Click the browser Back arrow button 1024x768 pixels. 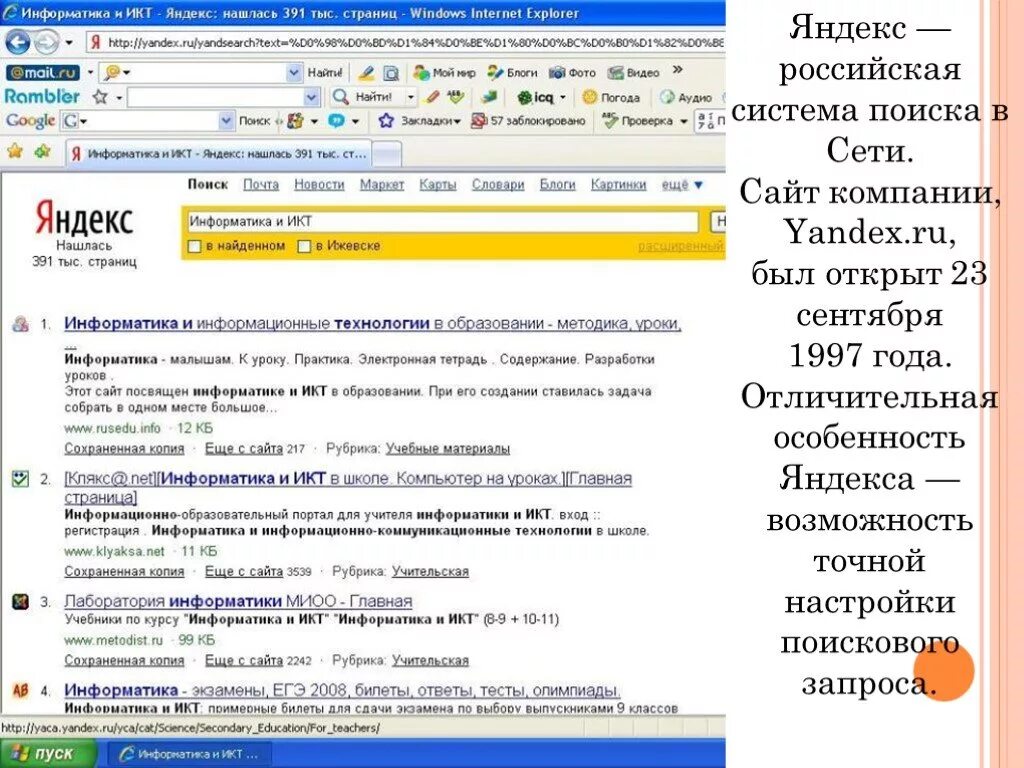pyautogui.click(x=18, y=43)
